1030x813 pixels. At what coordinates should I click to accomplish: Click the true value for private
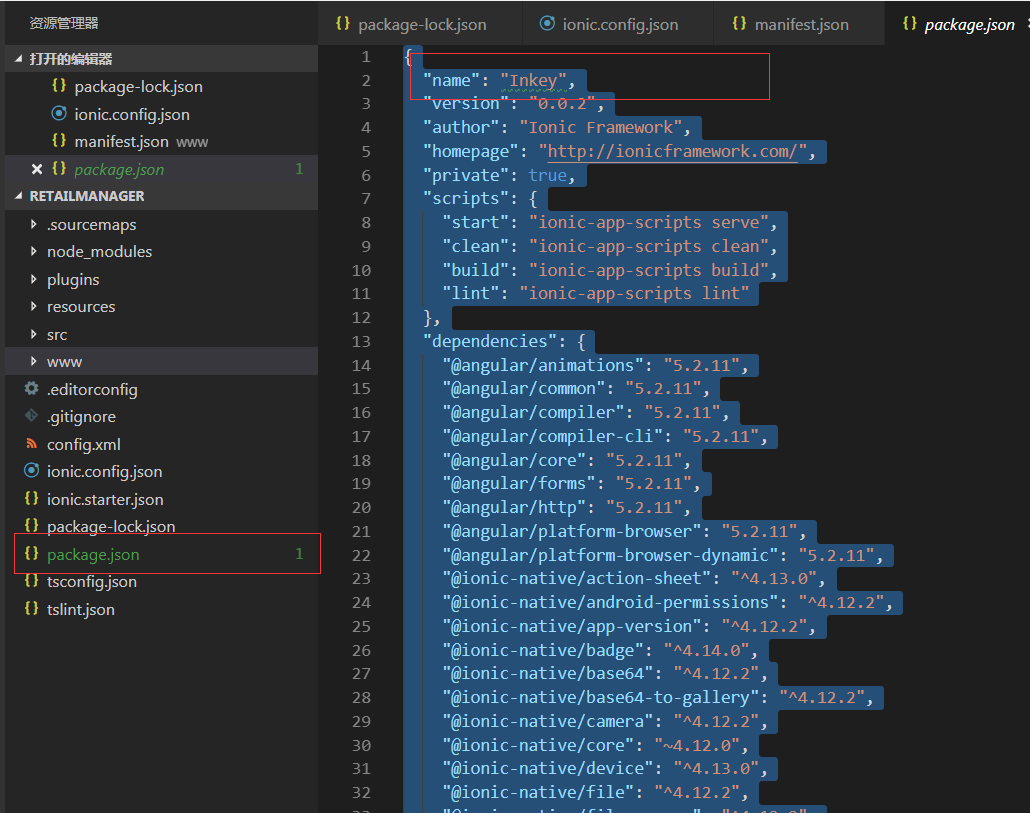point(547,175)
